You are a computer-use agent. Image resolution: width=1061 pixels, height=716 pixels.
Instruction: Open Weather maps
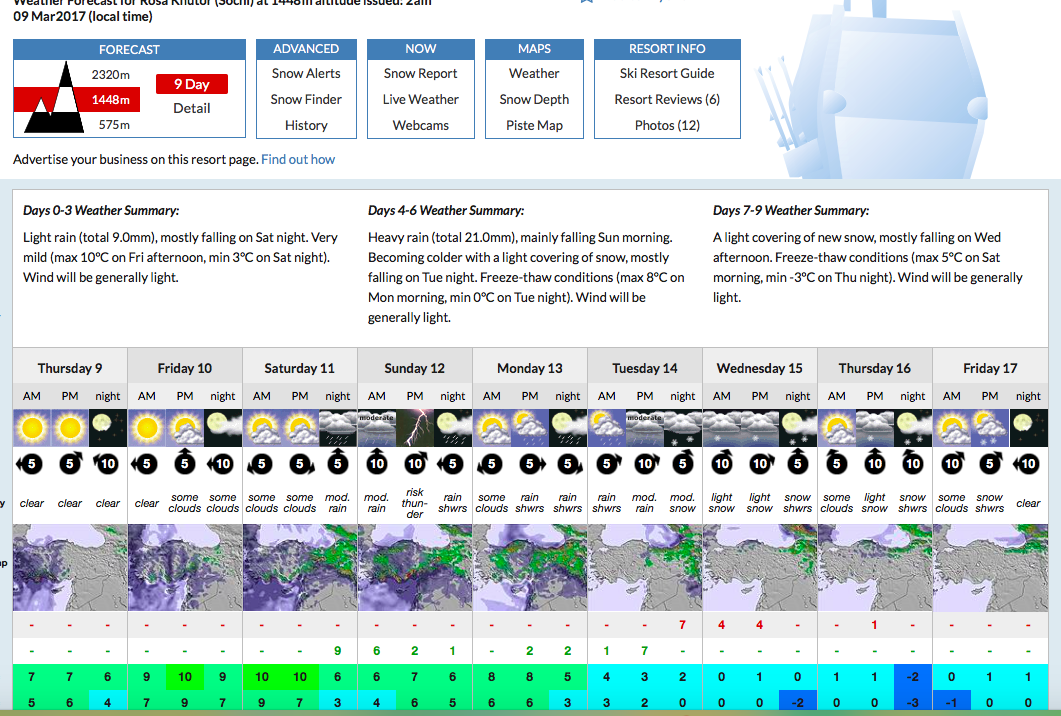(534, 73)
